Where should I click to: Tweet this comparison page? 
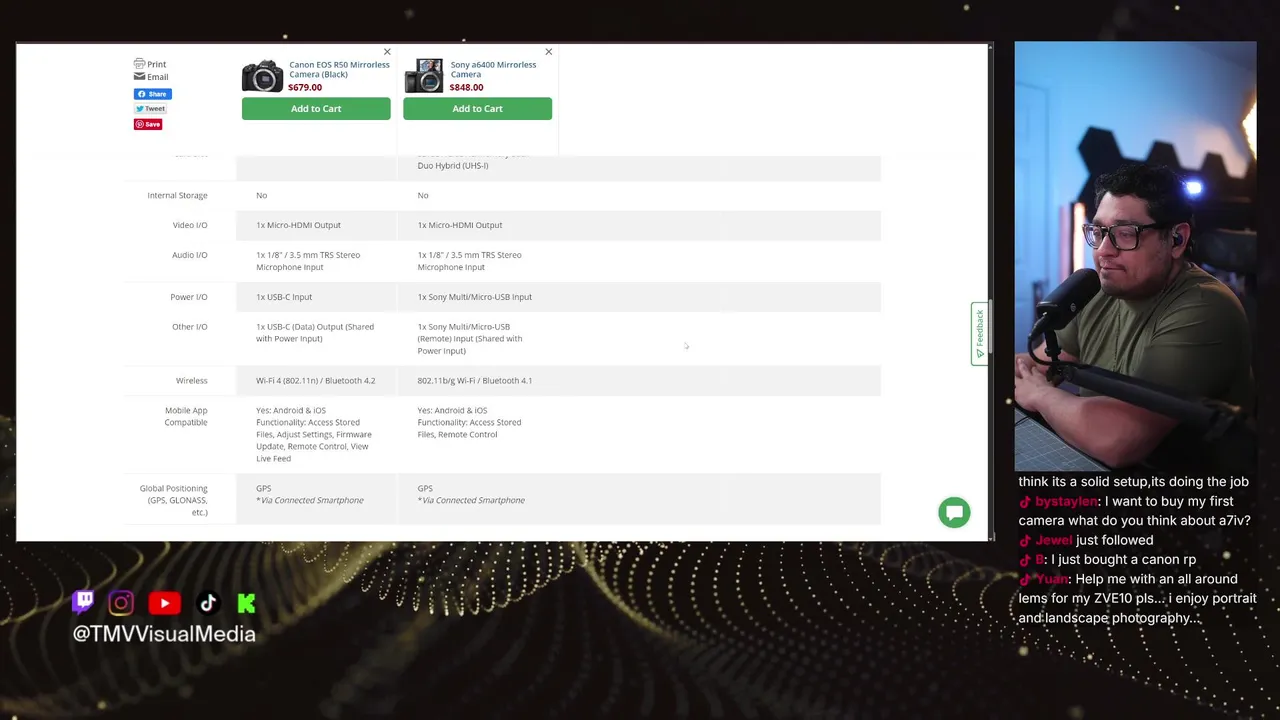pos(151,108)
